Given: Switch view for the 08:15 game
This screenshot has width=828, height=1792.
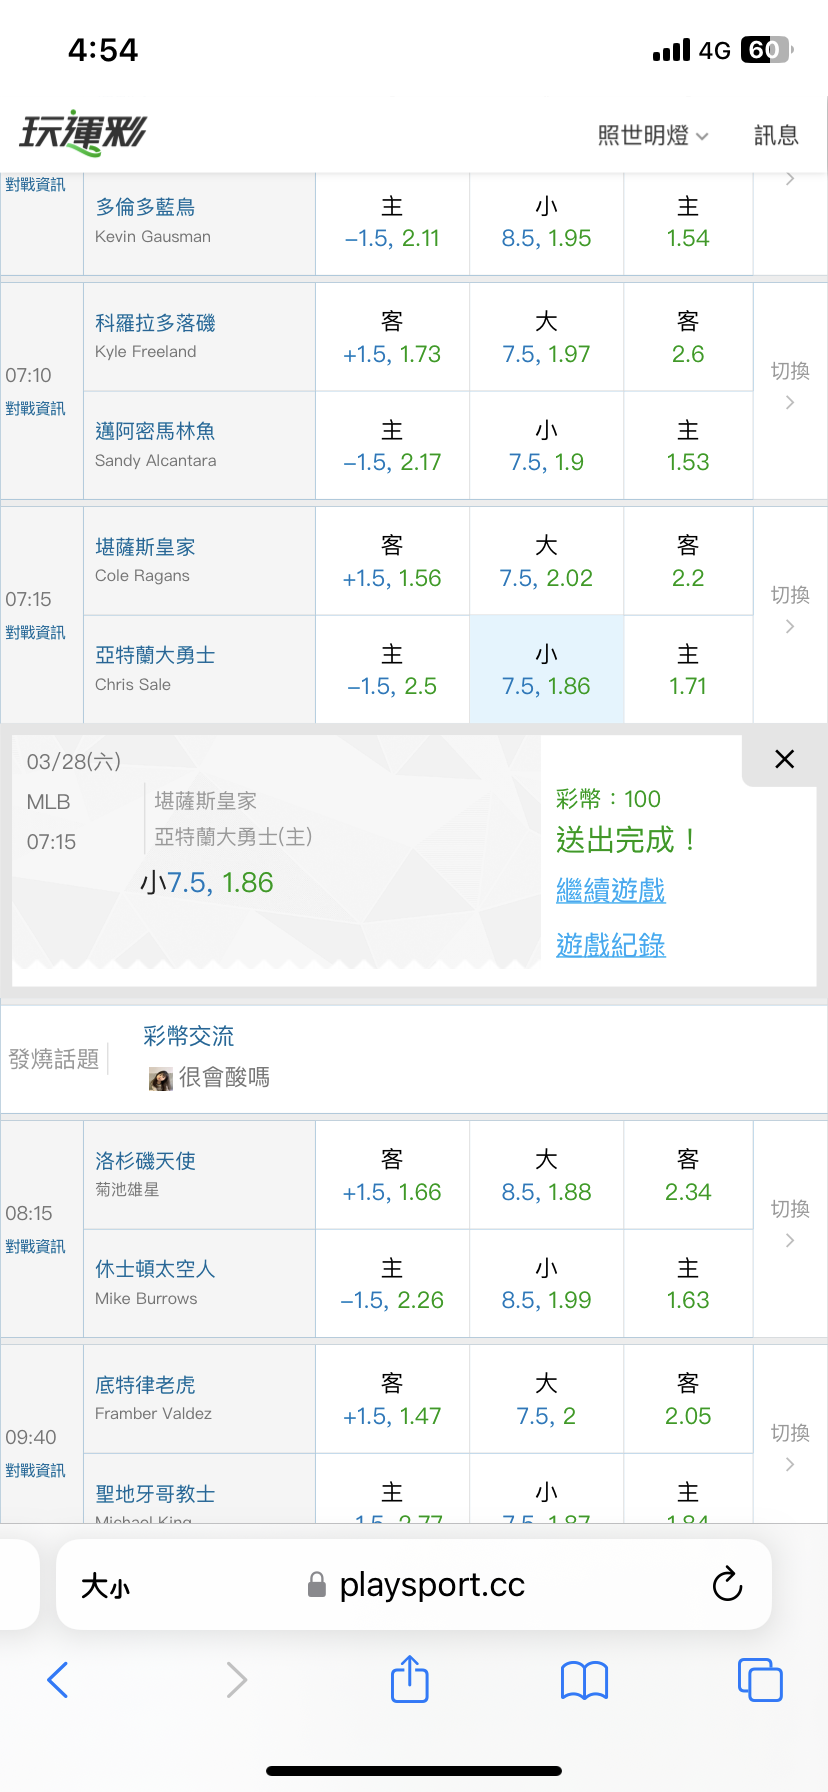Looking at the screenshot, I should pos(789,1223).
